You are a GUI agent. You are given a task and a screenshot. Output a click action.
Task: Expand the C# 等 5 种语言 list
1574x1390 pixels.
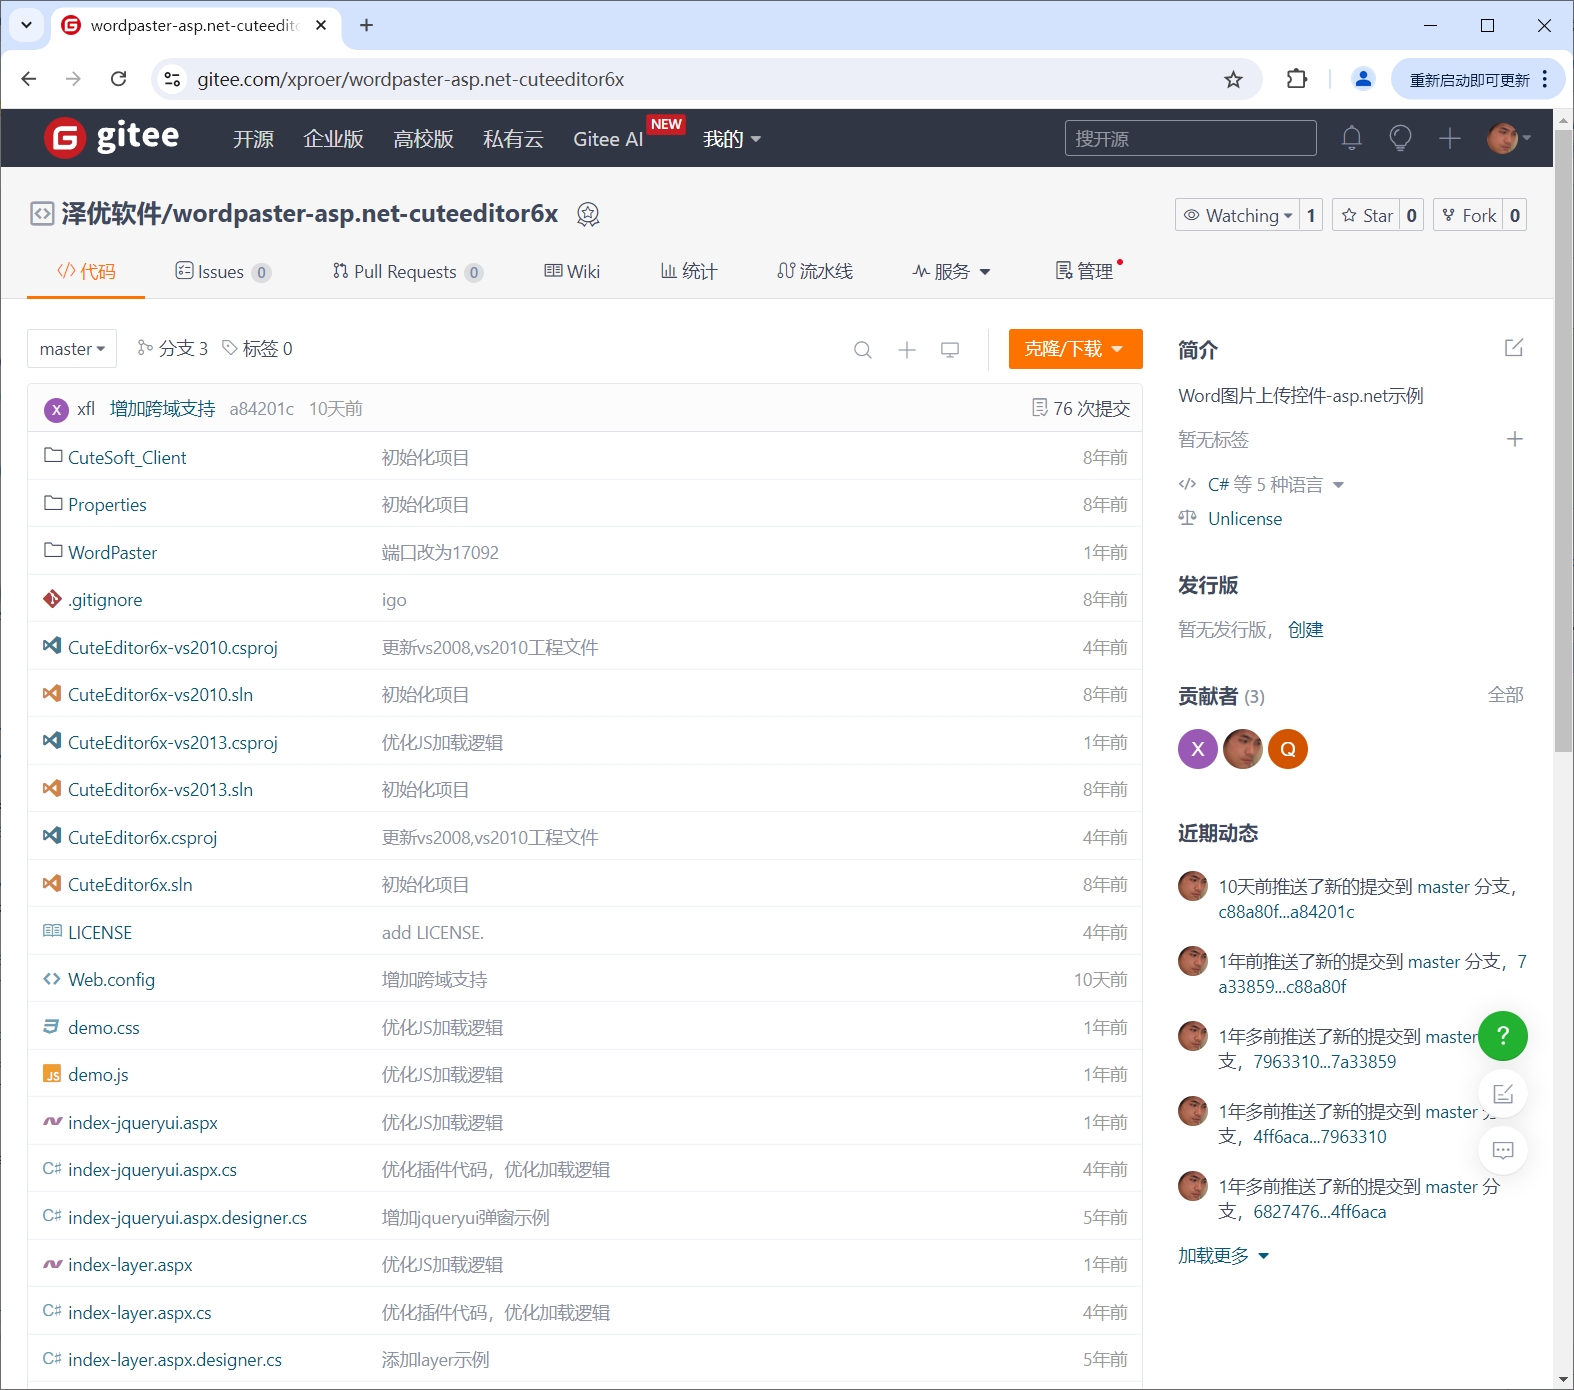tap(1275, 485)
